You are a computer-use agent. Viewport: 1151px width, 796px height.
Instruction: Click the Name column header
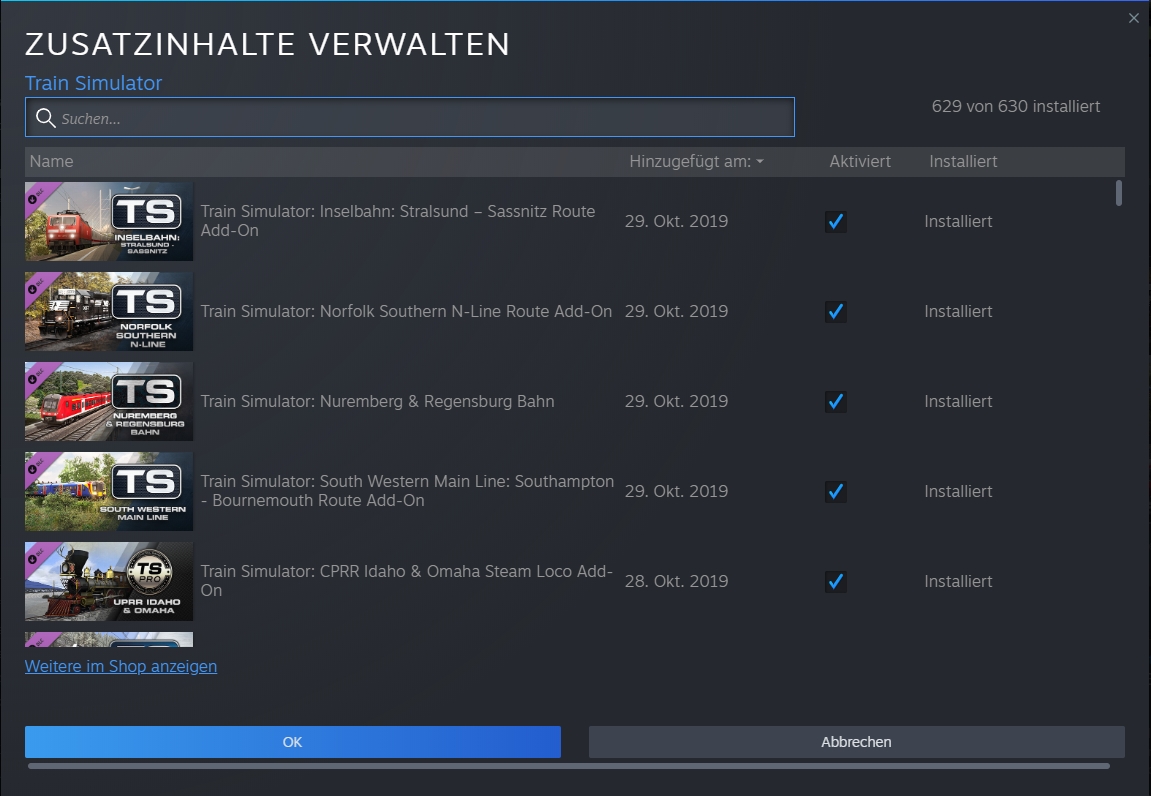[x=51, y=162]
